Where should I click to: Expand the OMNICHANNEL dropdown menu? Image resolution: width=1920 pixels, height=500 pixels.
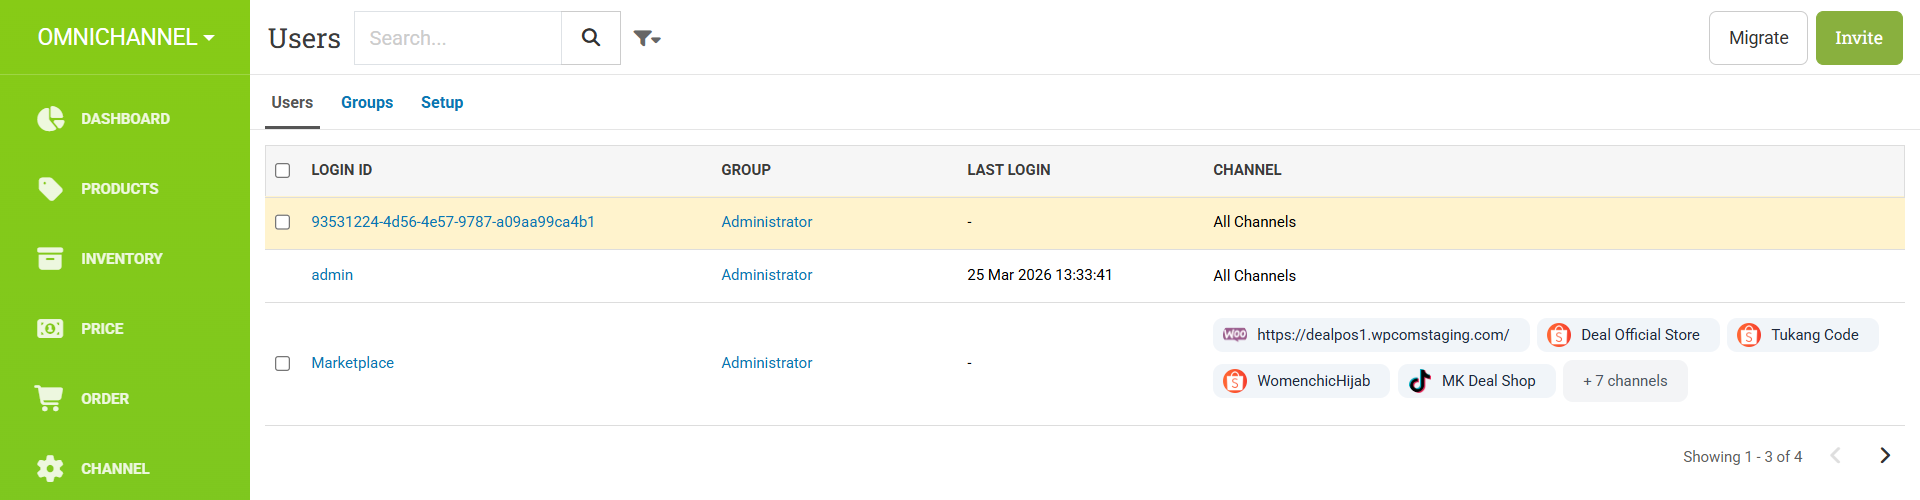click(125, 38)
